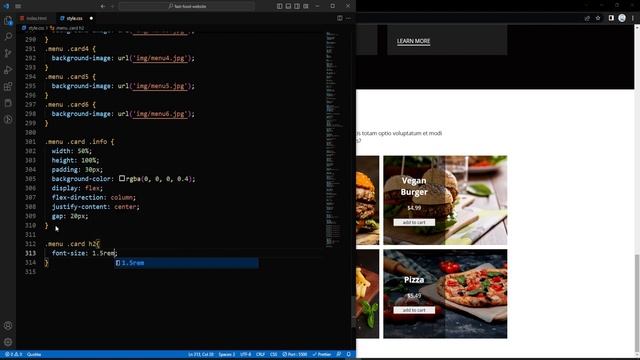Accept the 1.5rem autocomplete suggestion
The height and width of the screenshot is (360, 640).
click(186, 263)
